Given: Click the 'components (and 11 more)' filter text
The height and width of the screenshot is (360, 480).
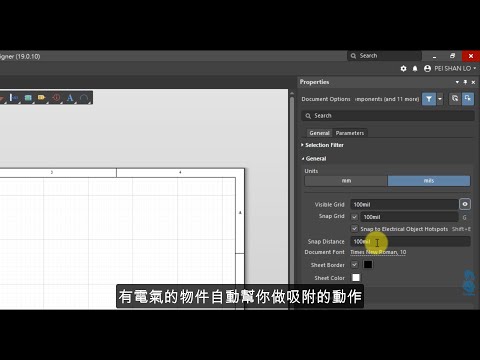Looking at the screenshot, I should tap(387, 99).
